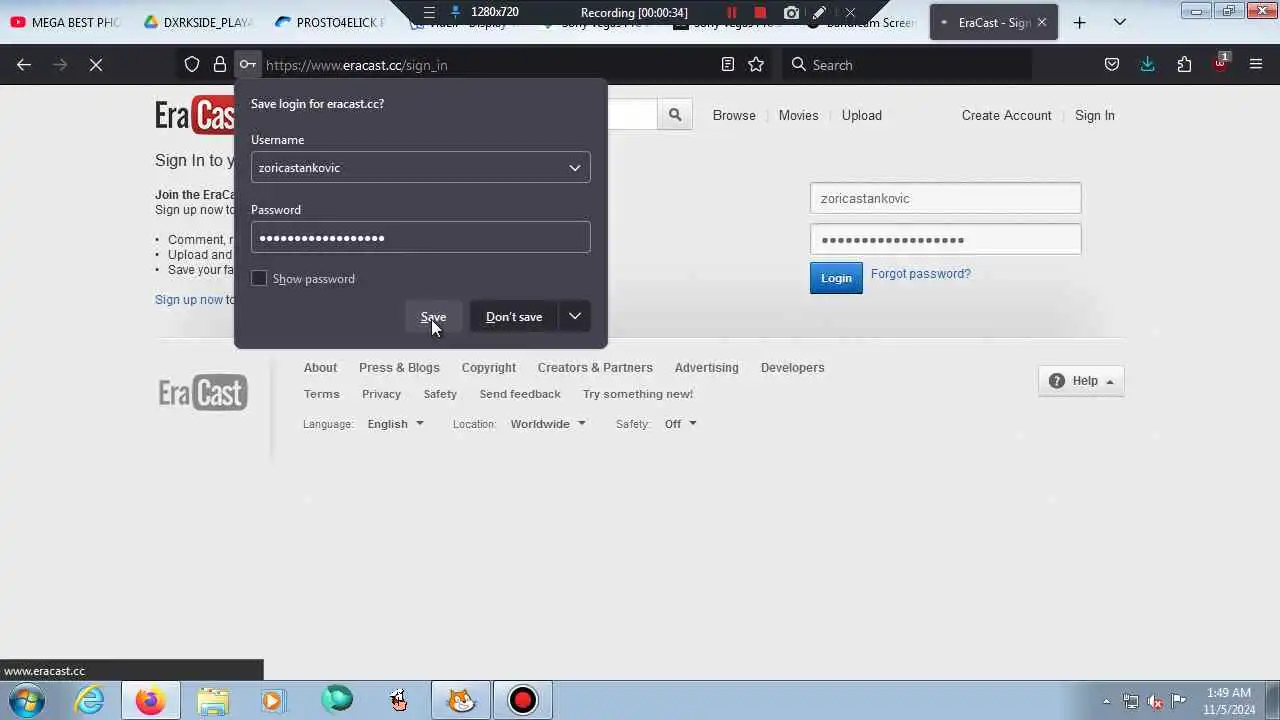Switch to MEGA BEST PHO tab

(x=66, y=22)
